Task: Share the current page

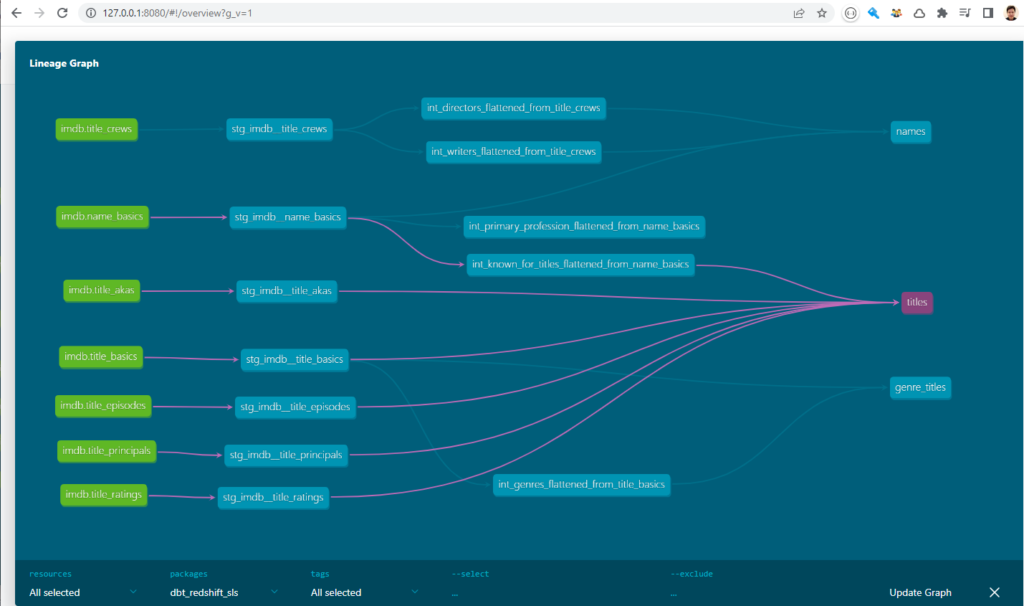Action: (x=800, y=13)
